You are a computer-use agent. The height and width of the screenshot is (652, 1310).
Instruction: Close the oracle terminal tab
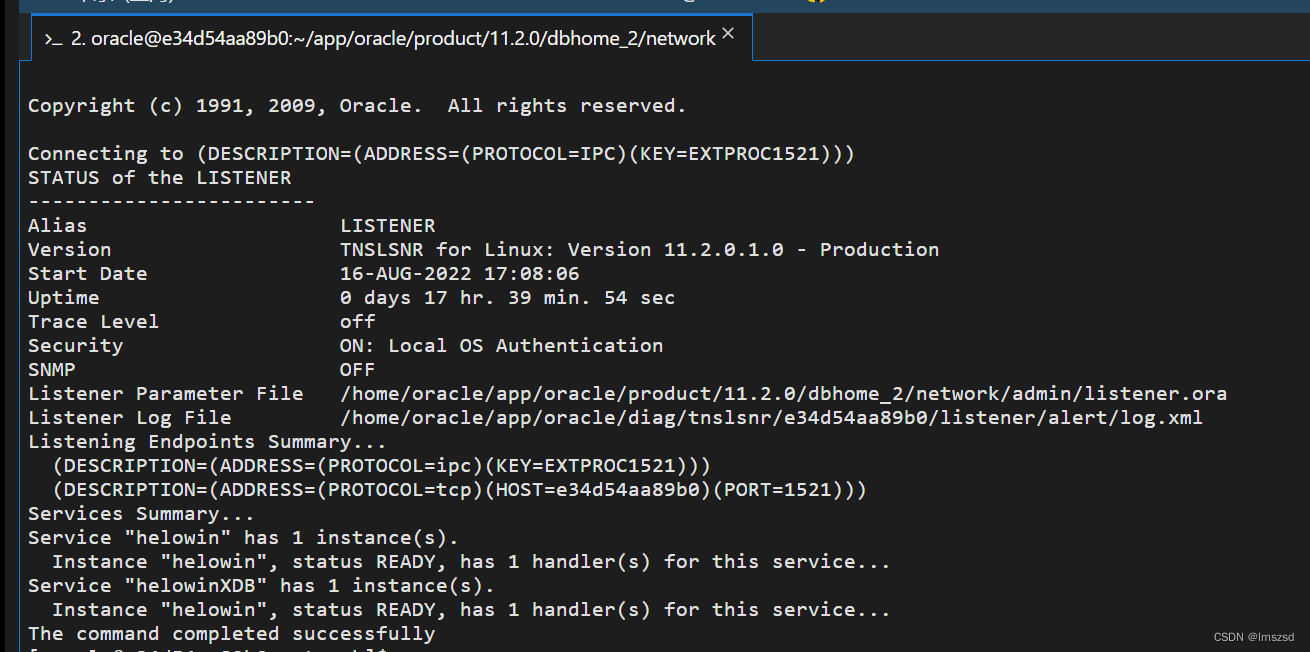pos(727,32)
